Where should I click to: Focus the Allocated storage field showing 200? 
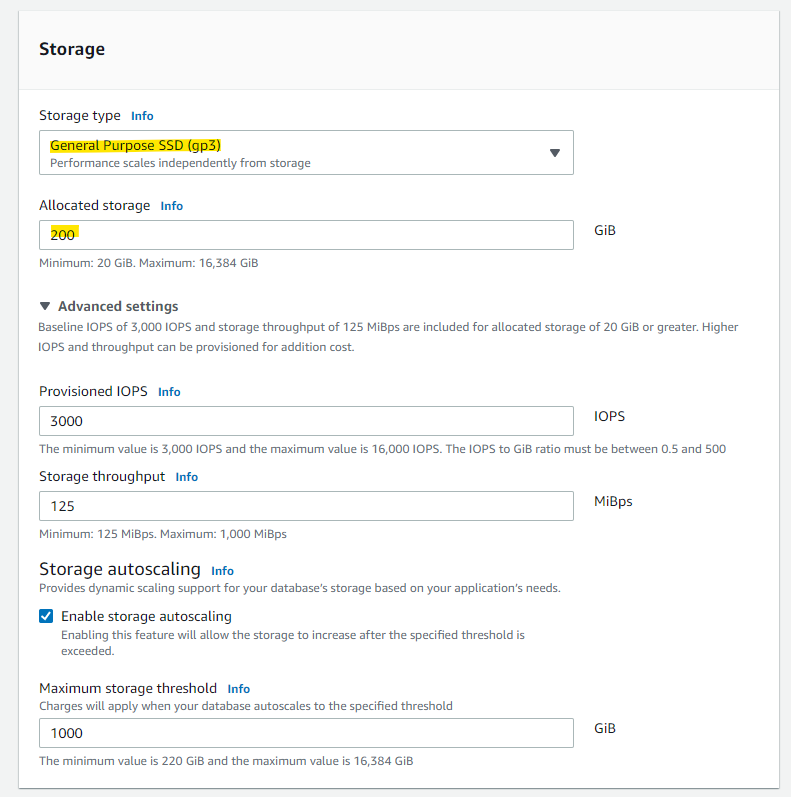(306, 235)
